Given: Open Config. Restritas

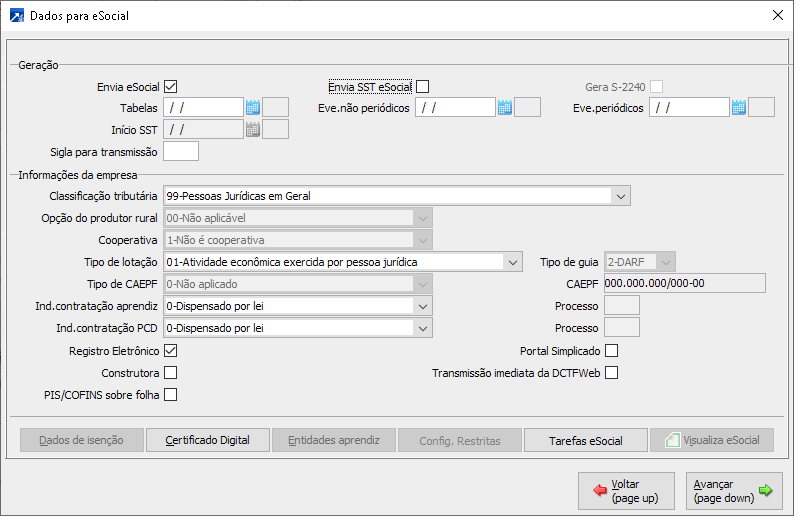Looking at the screenshot, I should (460, 440).
